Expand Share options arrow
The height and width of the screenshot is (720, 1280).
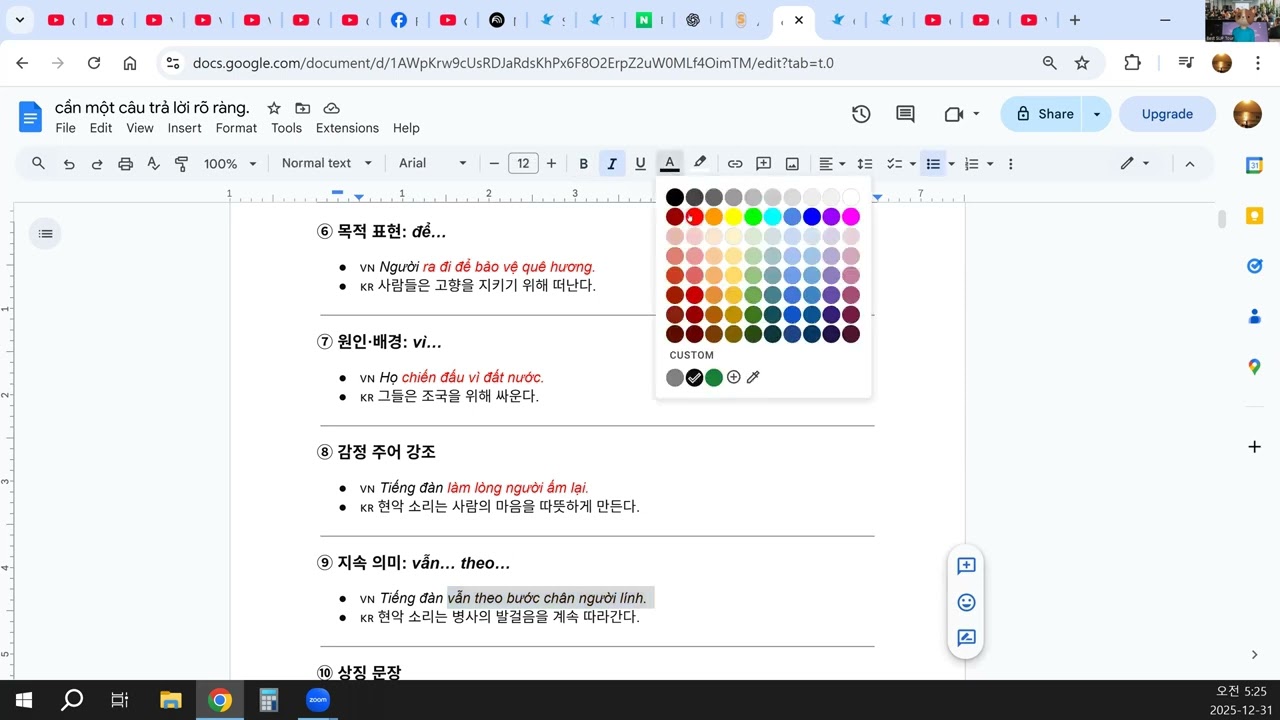[1097, 114]
